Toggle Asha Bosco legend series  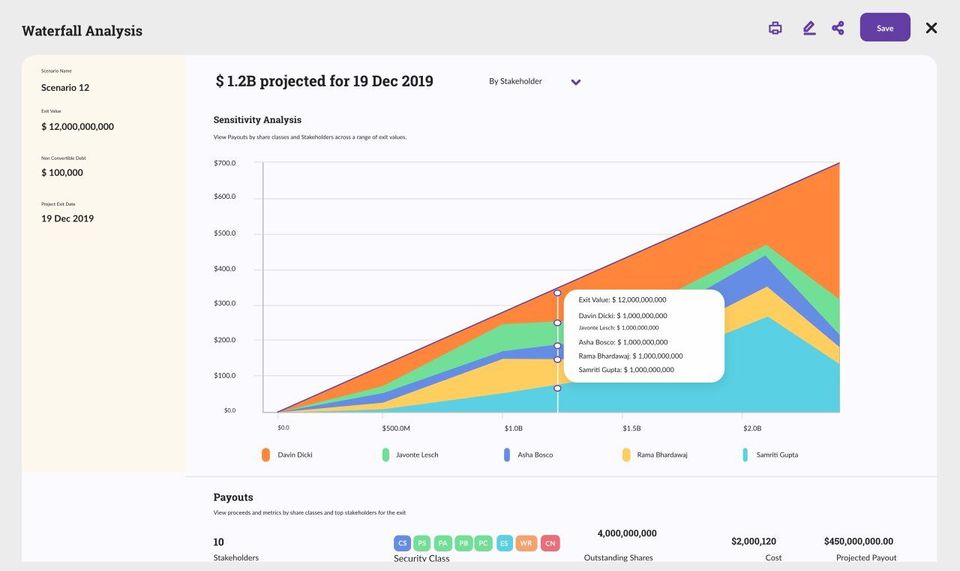tap(528, 455)
